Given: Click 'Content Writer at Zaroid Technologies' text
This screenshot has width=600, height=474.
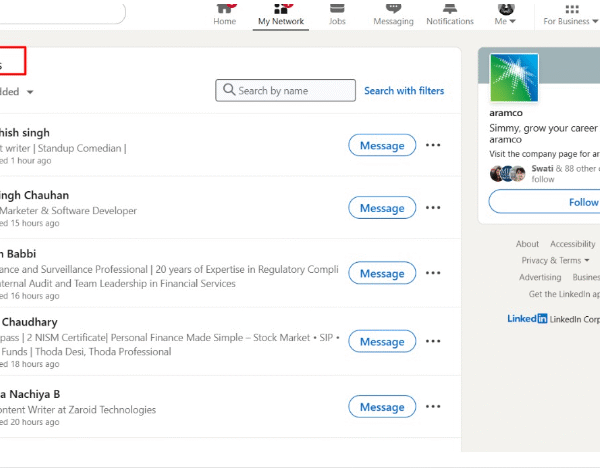Looking at the screenshot, I should [x=78, y=410].
